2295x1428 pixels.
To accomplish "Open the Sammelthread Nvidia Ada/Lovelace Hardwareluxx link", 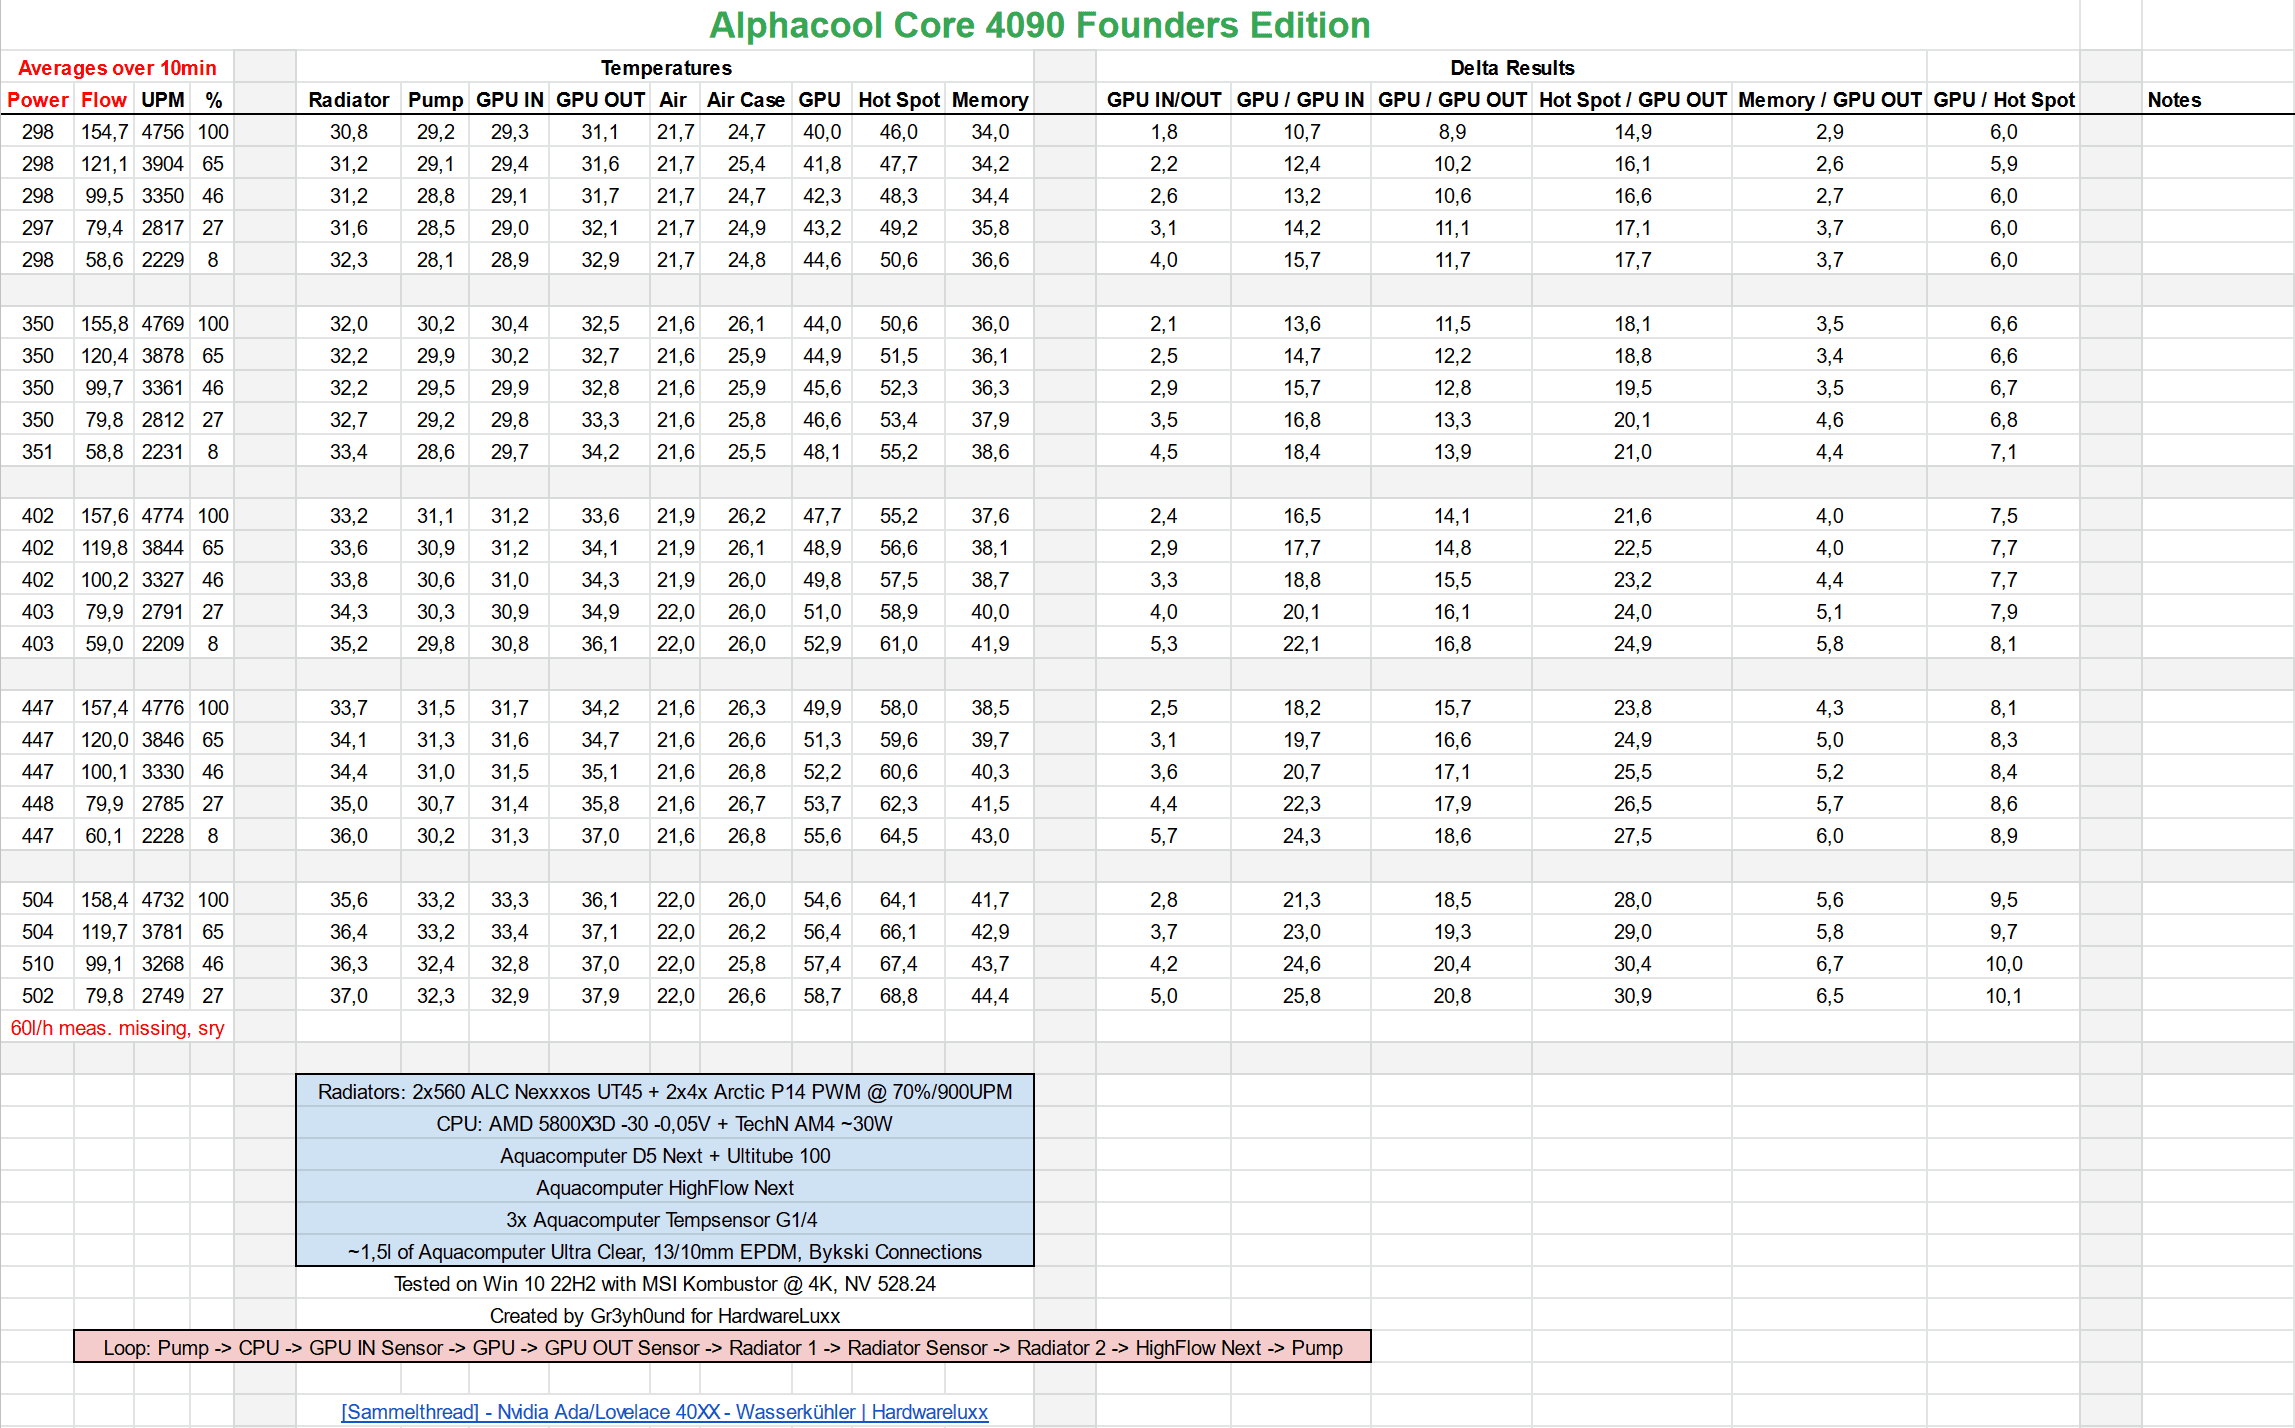I will 664,1411.
